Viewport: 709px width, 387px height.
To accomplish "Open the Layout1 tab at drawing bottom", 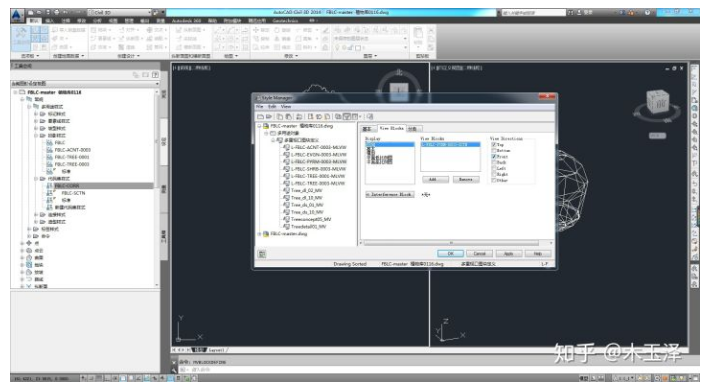I will pyautogui.click(x=217, y=350).
